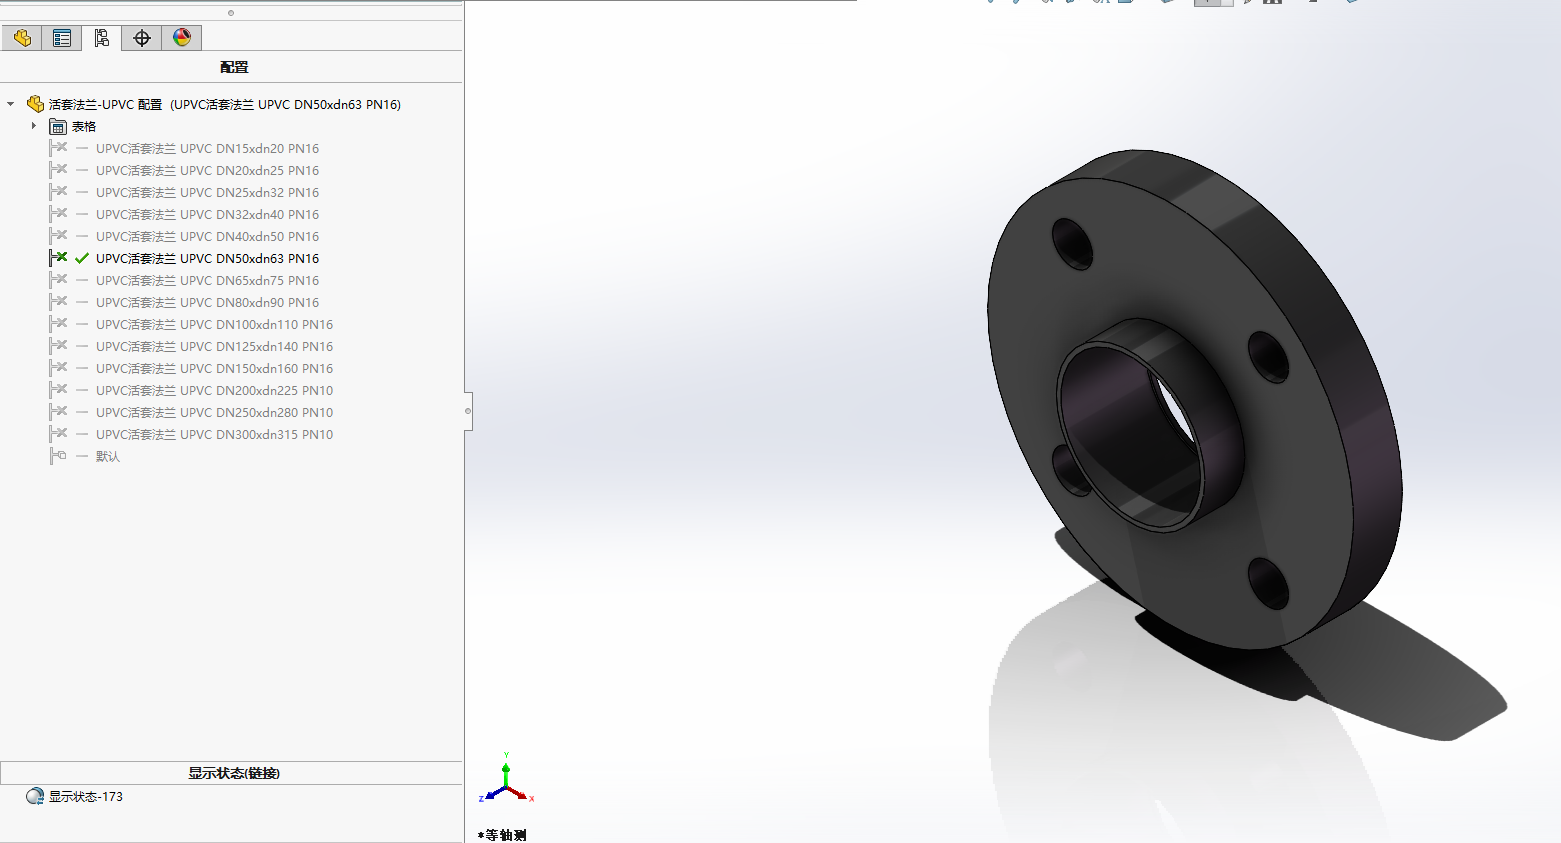Viewport: 1561px width, 843px height.
Task: Click the panel collapse handle on splitter
Action: point(468,411)
